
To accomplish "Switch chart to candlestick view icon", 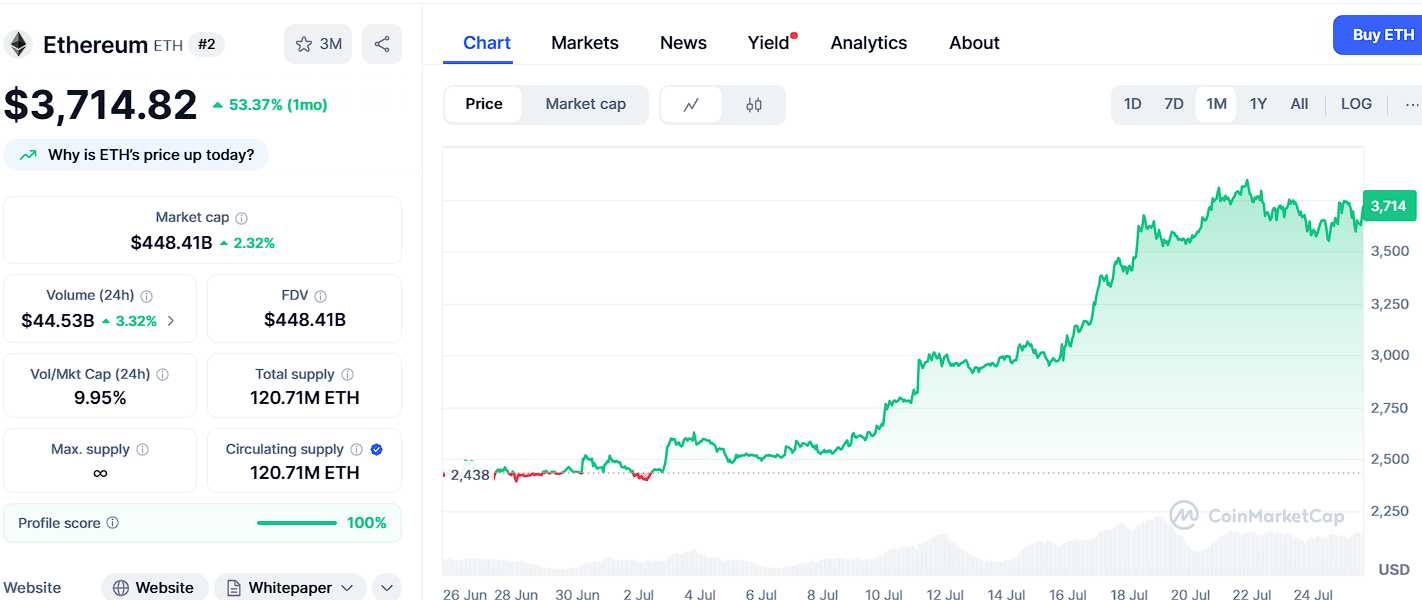I will (754, 104).
